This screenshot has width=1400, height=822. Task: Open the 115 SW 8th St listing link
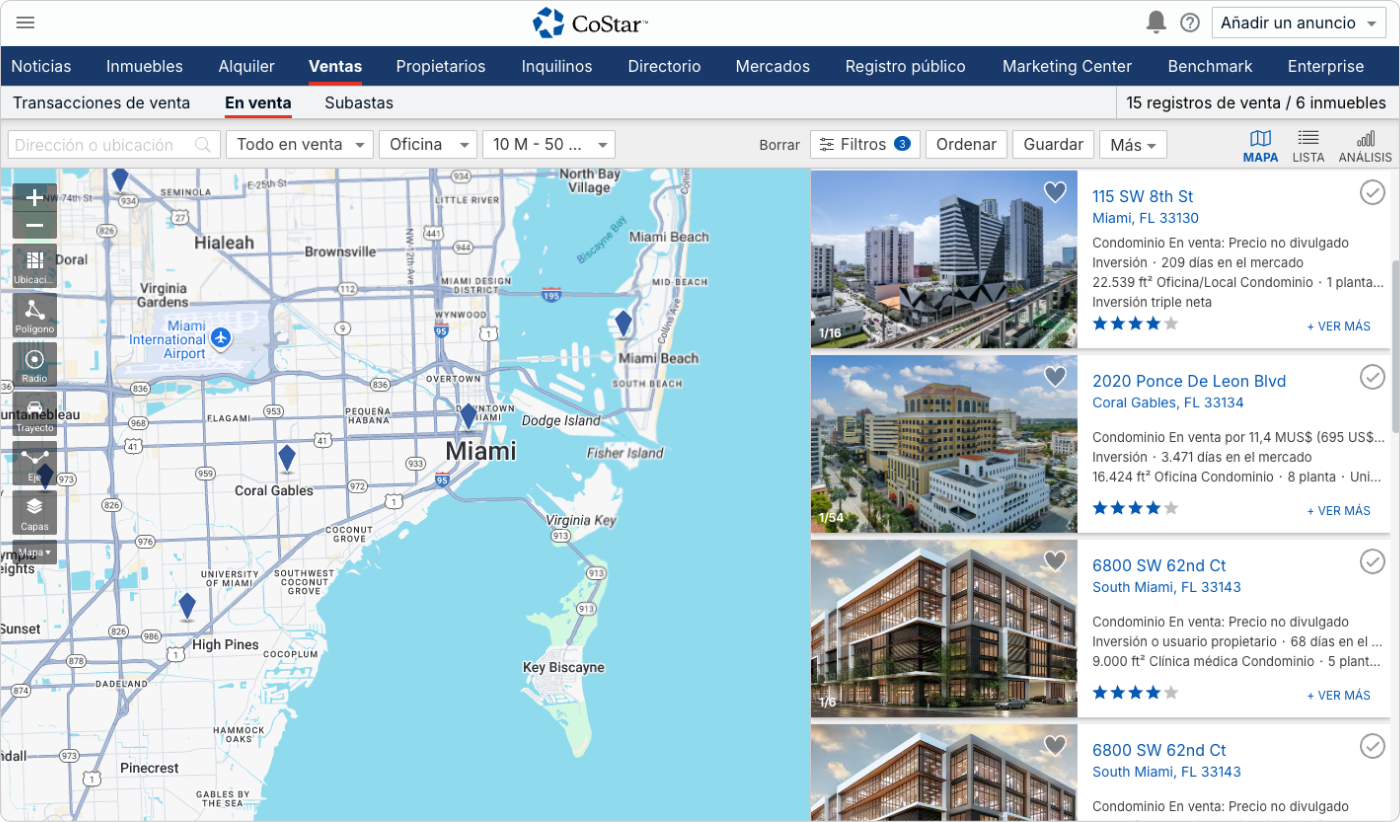(1142, 196)
